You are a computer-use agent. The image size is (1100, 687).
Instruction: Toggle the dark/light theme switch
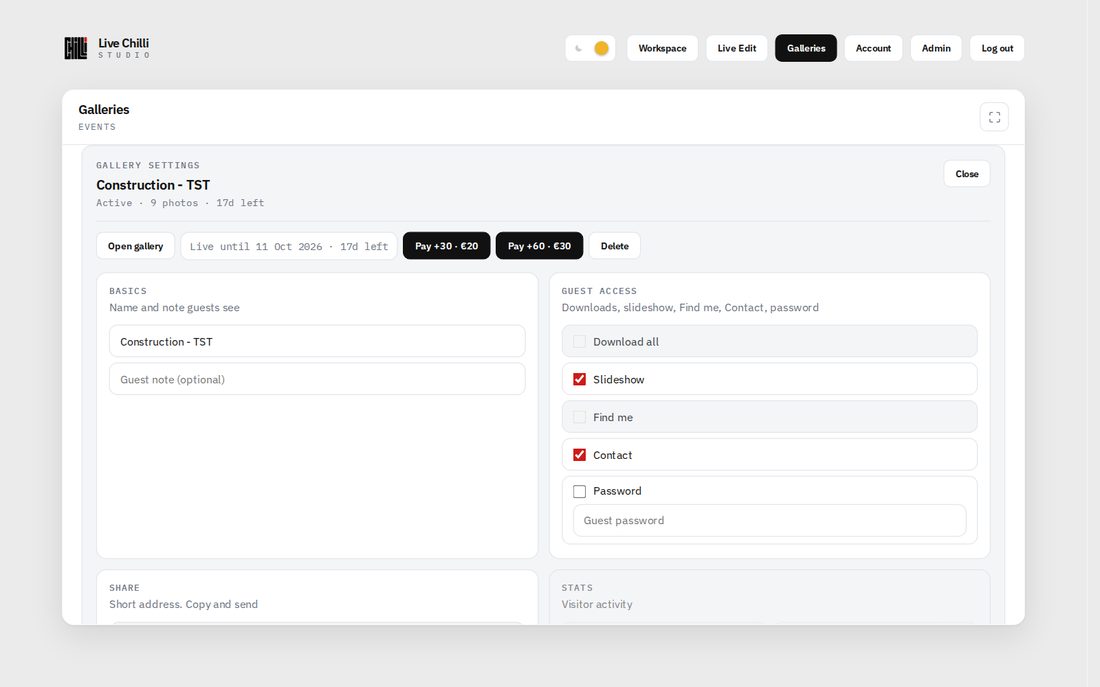(590, 48)
